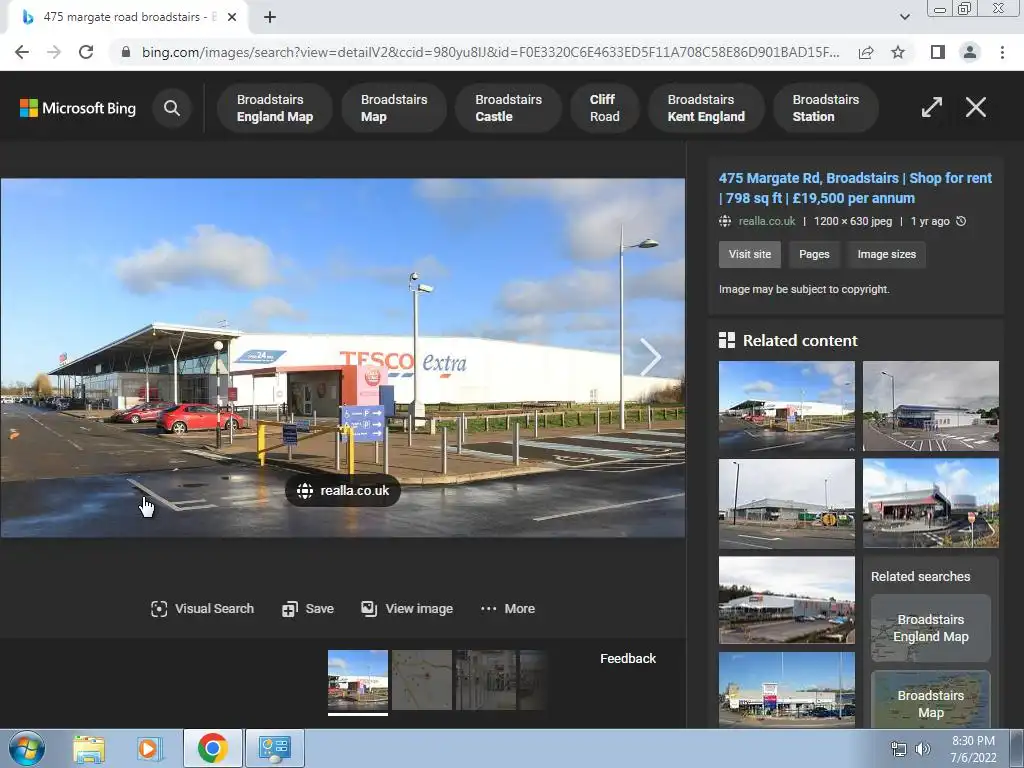Open first related content Tesco image
1024x768 pixels.
point(786,406)
